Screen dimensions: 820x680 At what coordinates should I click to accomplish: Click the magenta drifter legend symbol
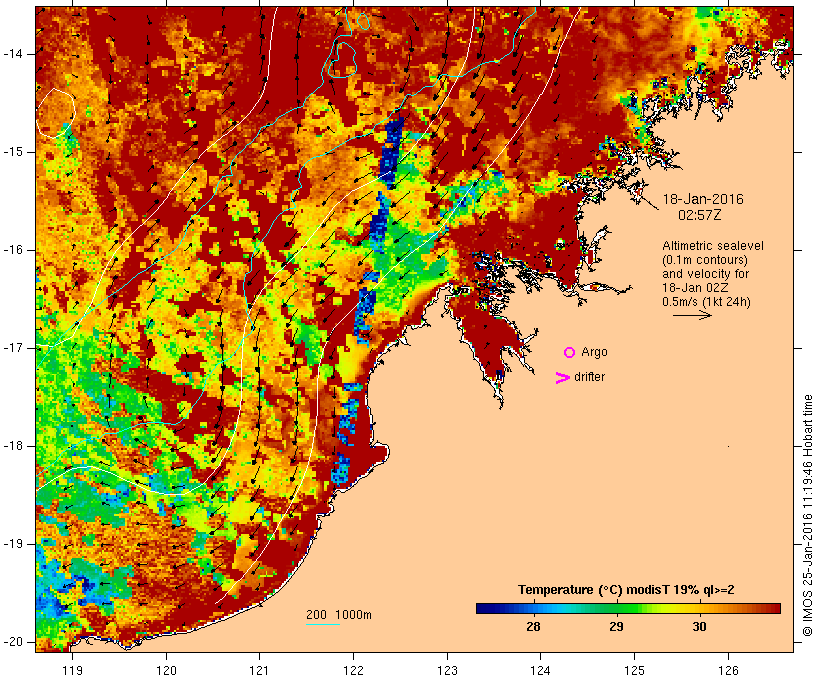pos(562,378)
